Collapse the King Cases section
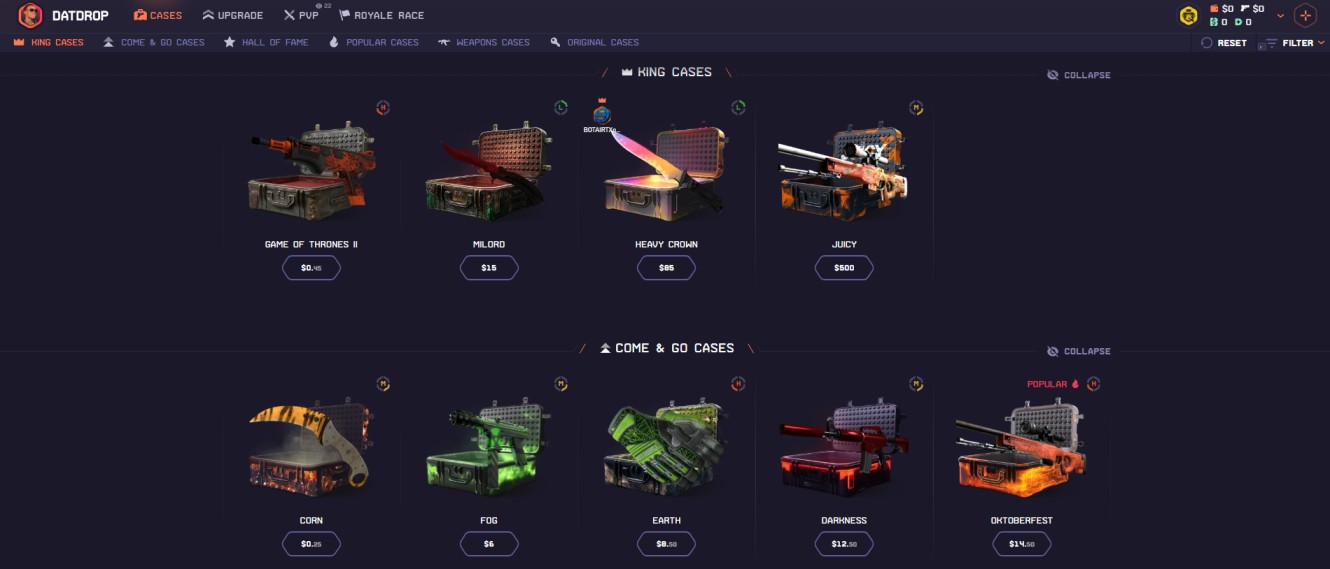The width and height of the screenshot is (1330, 569). 1078,75
